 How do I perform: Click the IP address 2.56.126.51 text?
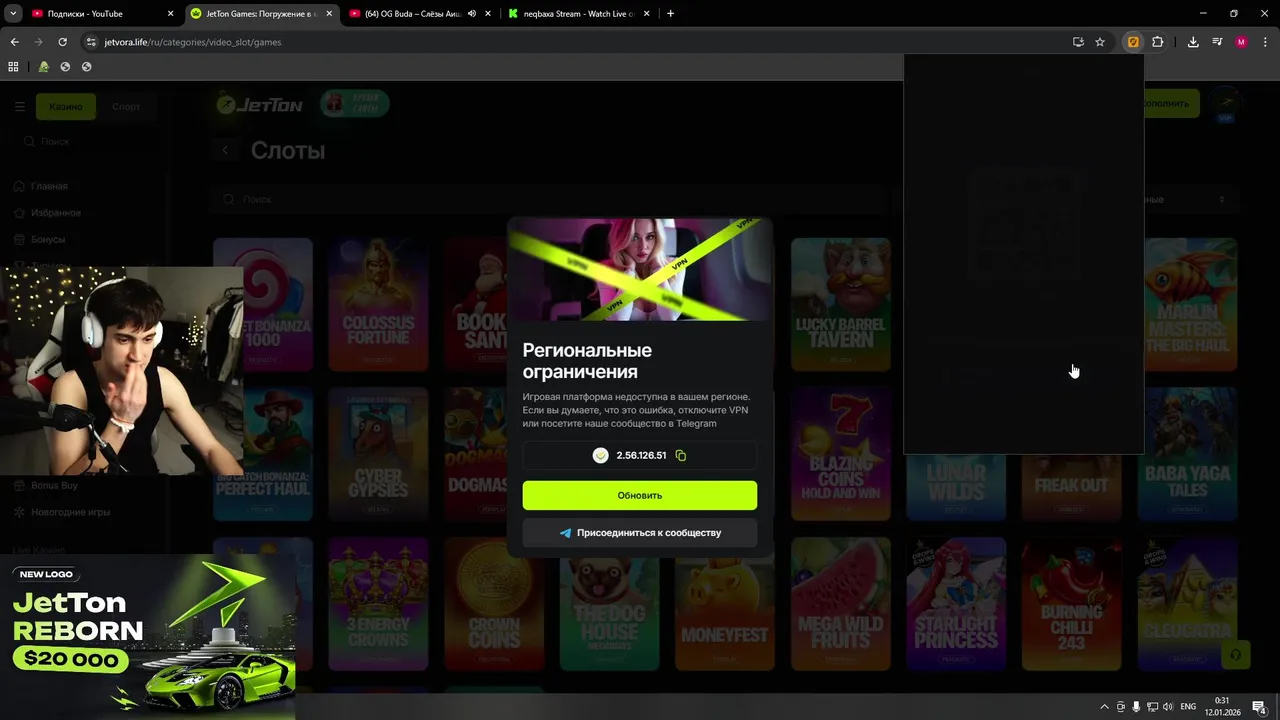[641, 455]
